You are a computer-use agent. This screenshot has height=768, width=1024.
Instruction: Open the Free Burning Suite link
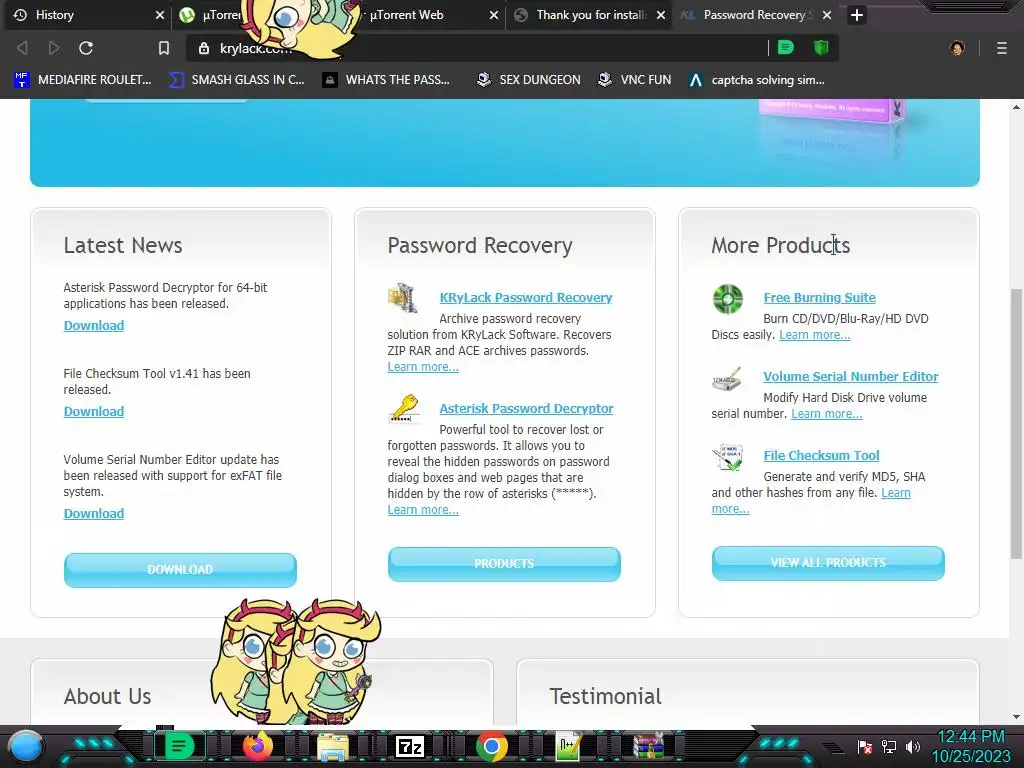coord(820,297)
